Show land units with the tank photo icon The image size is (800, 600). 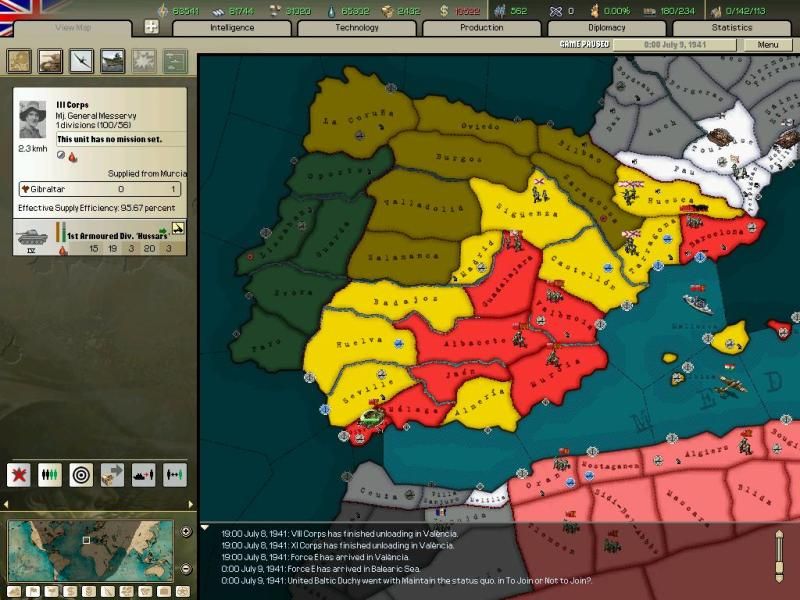(x=51, y=61)
